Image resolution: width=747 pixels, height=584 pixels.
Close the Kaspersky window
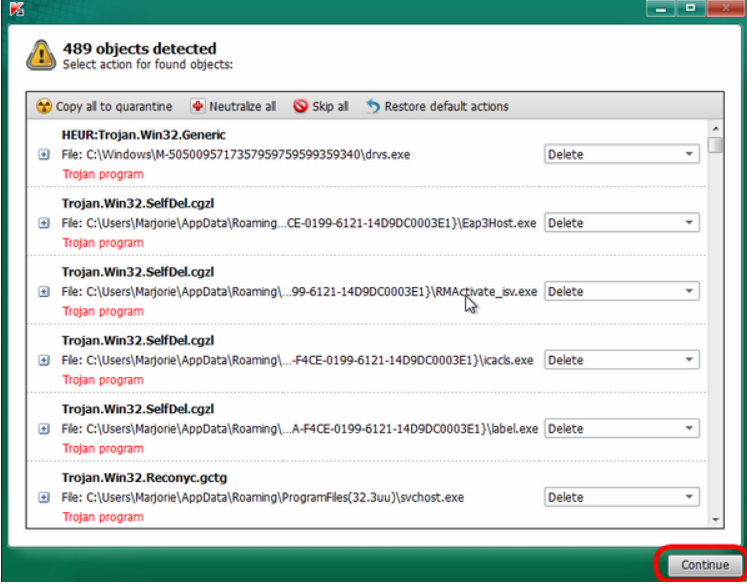pyautogui.click(x=726, y=8)
